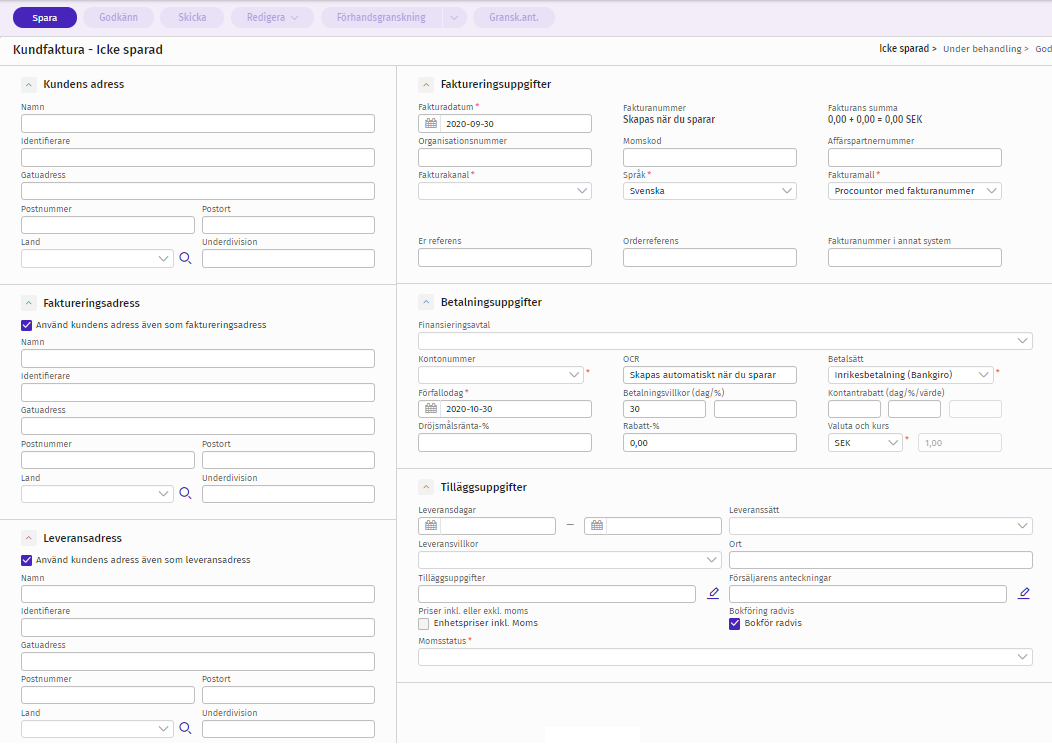Image resolution: width=1052 pixels, height=750 pixels.
Task: Focus the Organisationsnummer field
Action: pyautogui.click(x=505, y=157)
